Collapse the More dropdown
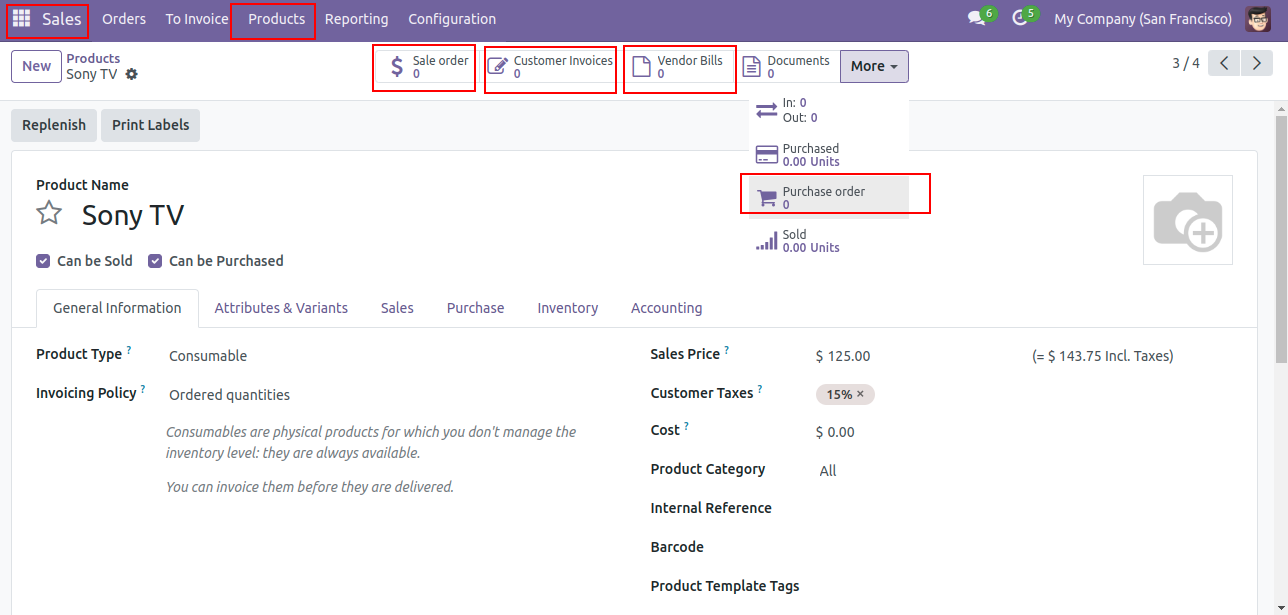 click(x=874, y=66)
